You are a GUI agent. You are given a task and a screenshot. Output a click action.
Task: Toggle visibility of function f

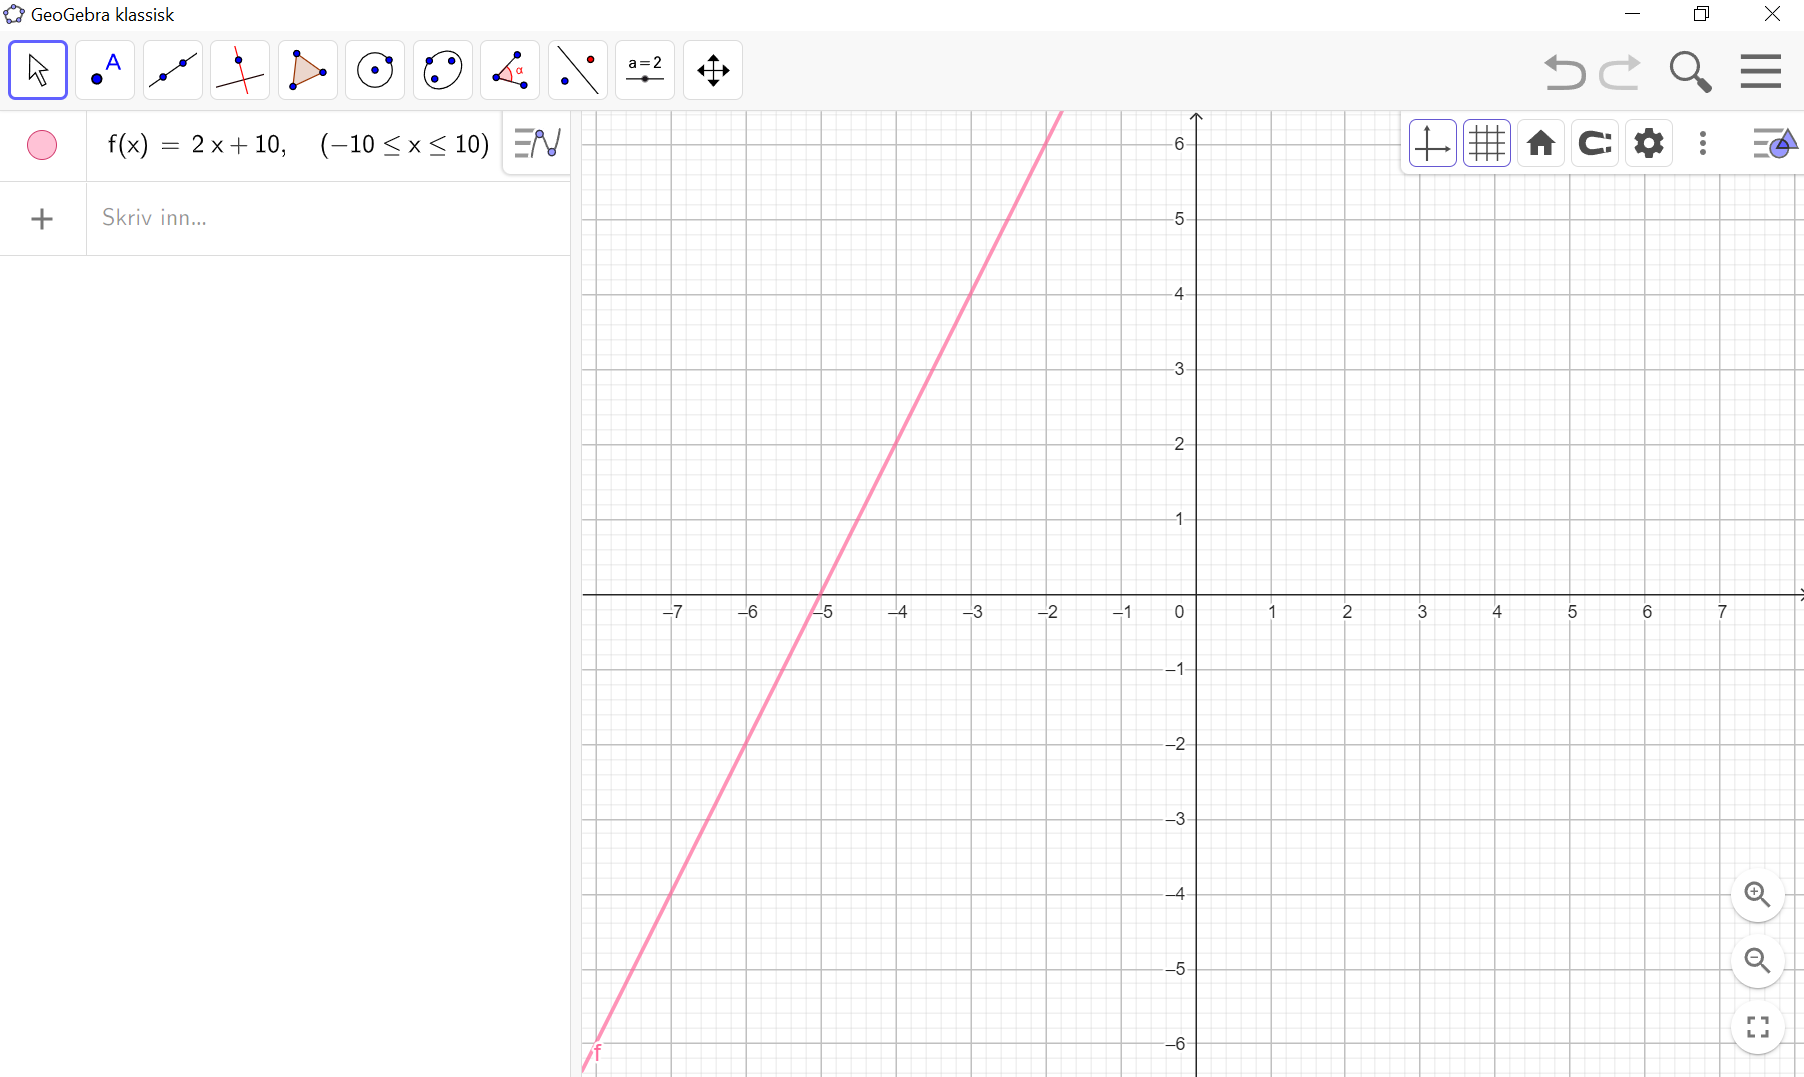tap(42, 145)
